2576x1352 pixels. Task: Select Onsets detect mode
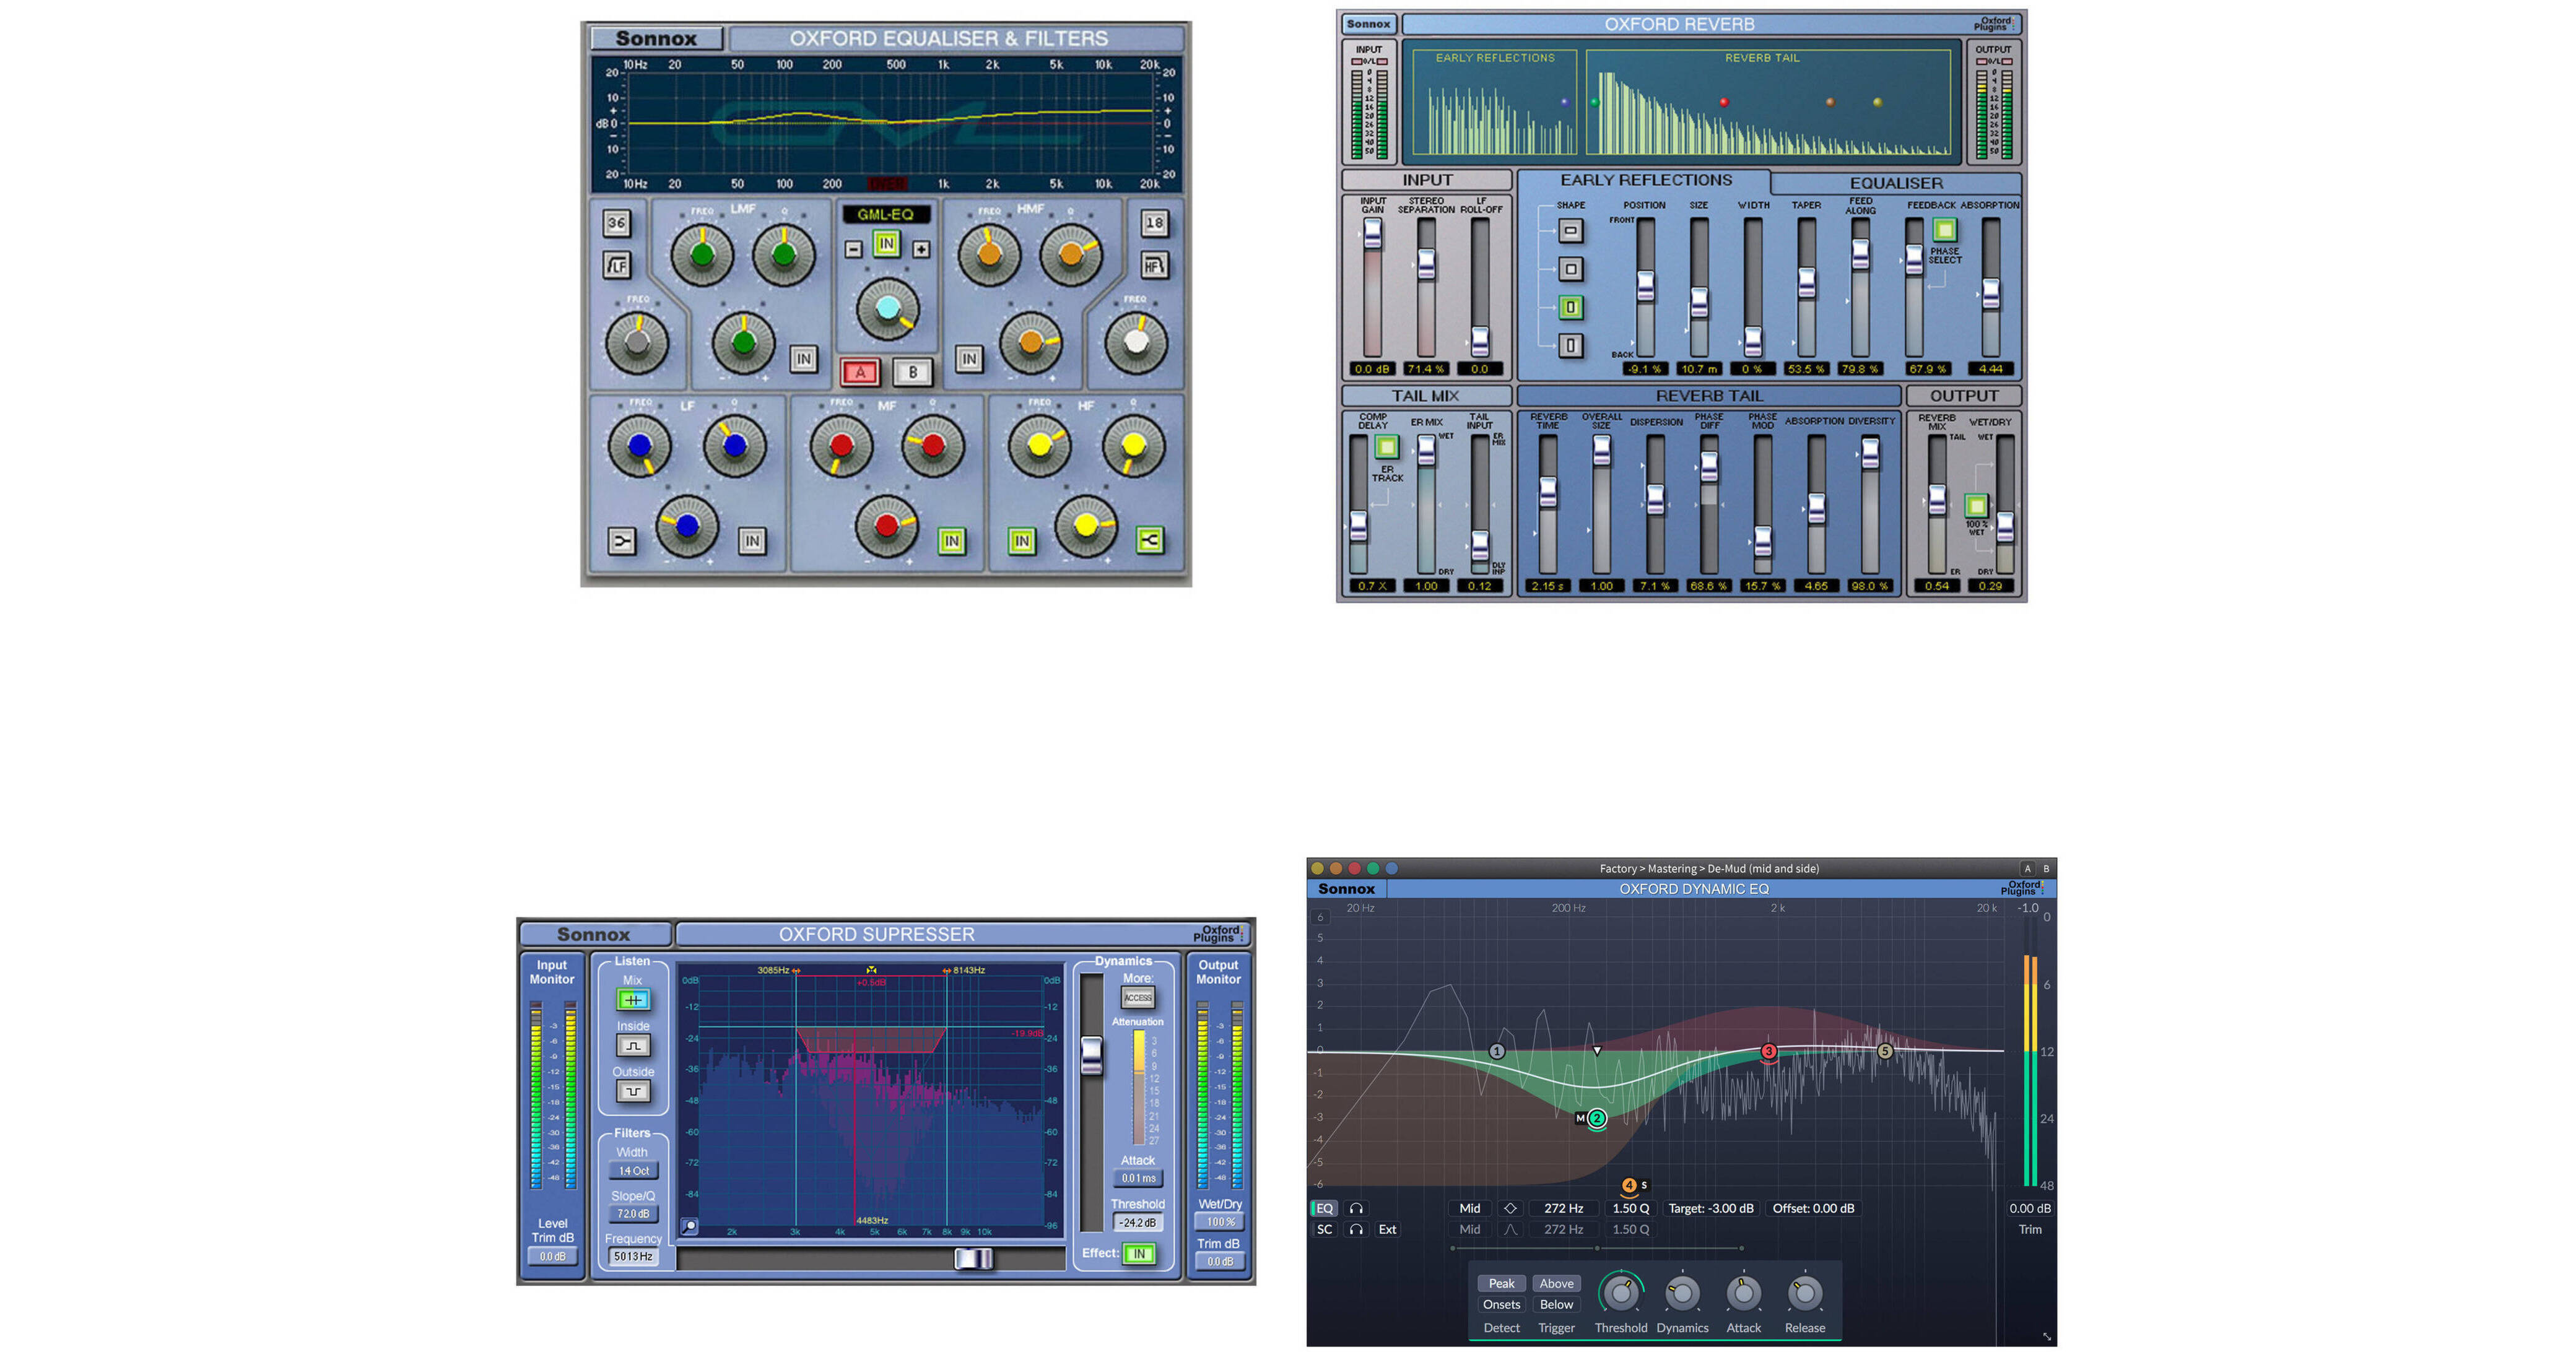click(x=1501, y=1305)
